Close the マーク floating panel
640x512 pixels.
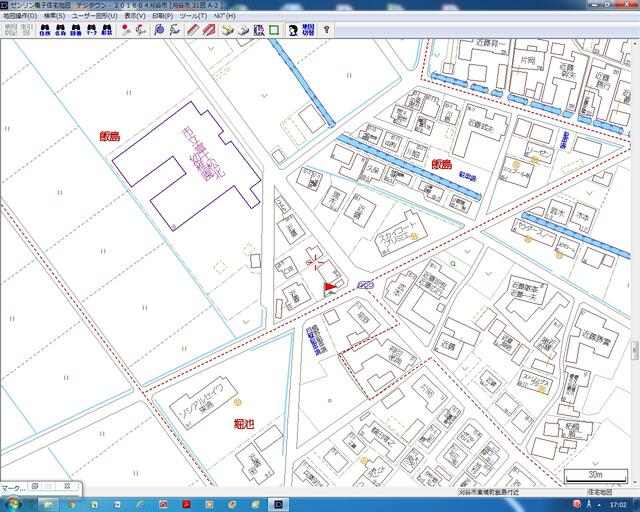coord(67,487)
